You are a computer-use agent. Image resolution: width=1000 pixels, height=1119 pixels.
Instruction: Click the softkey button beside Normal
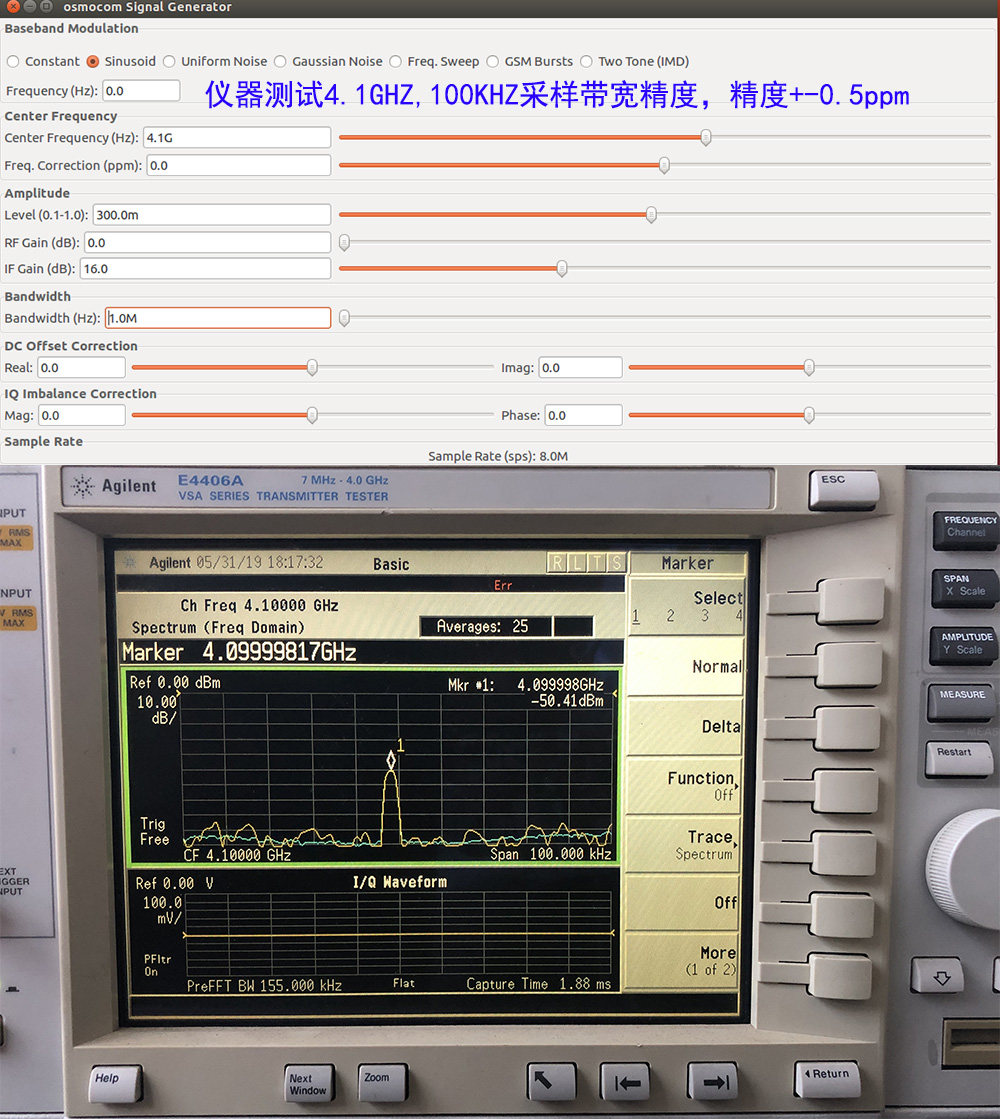point(849,664)
